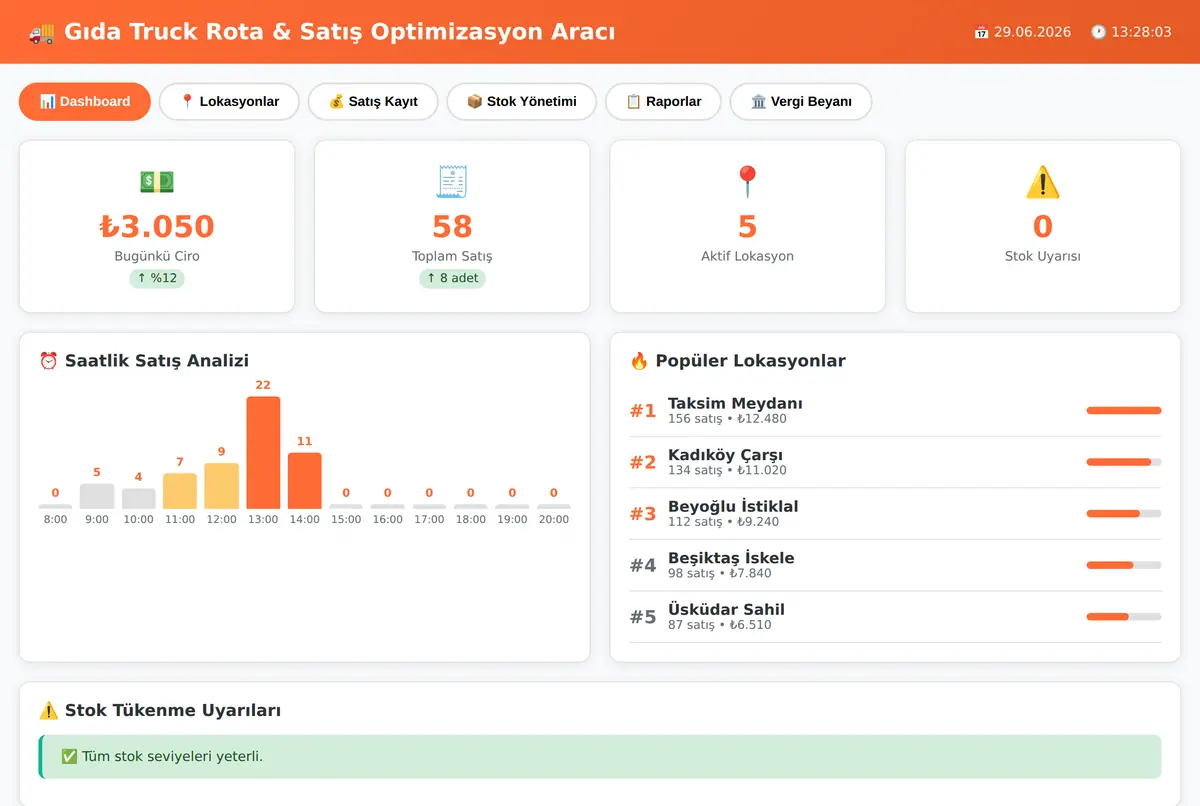
Task: Click the 13:28:03 time in header
Action: pyautogui.click(x=1141, y=32)
